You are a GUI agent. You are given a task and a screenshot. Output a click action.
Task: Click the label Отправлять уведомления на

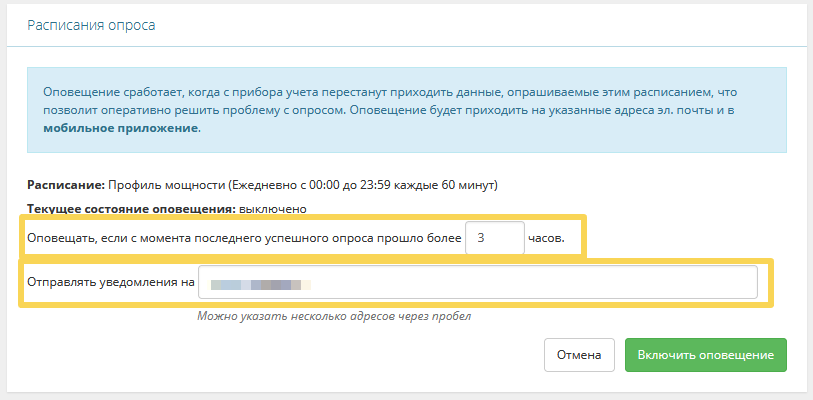[111, 282]
